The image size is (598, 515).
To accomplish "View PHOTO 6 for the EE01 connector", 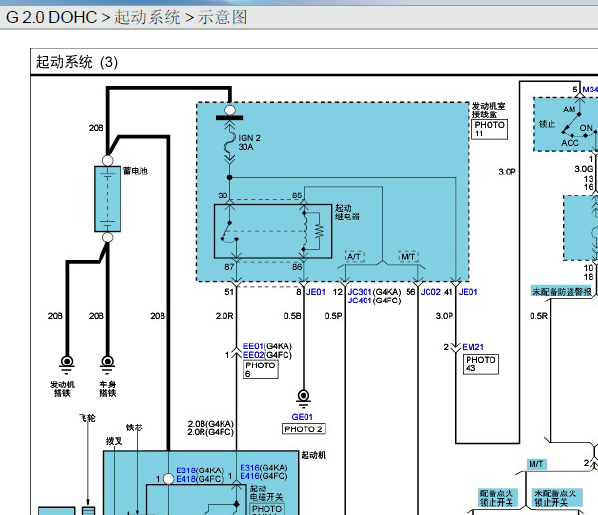I will [x=261, y=369].
